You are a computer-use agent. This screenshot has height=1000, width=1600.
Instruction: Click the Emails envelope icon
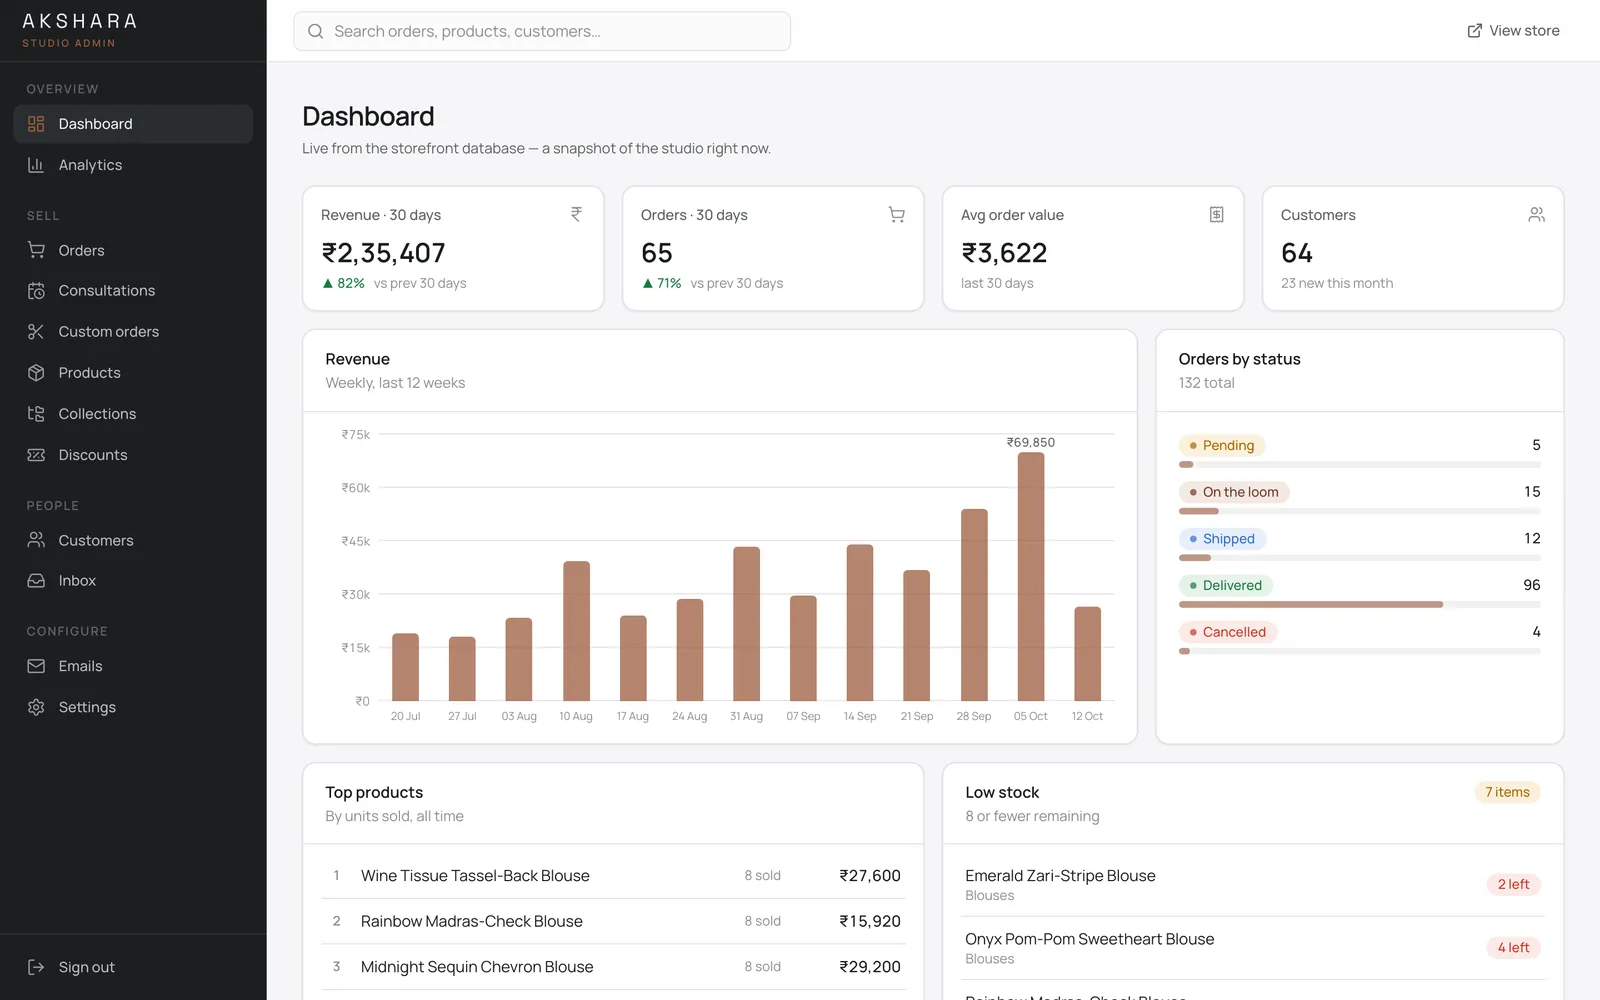click(36, 666)
